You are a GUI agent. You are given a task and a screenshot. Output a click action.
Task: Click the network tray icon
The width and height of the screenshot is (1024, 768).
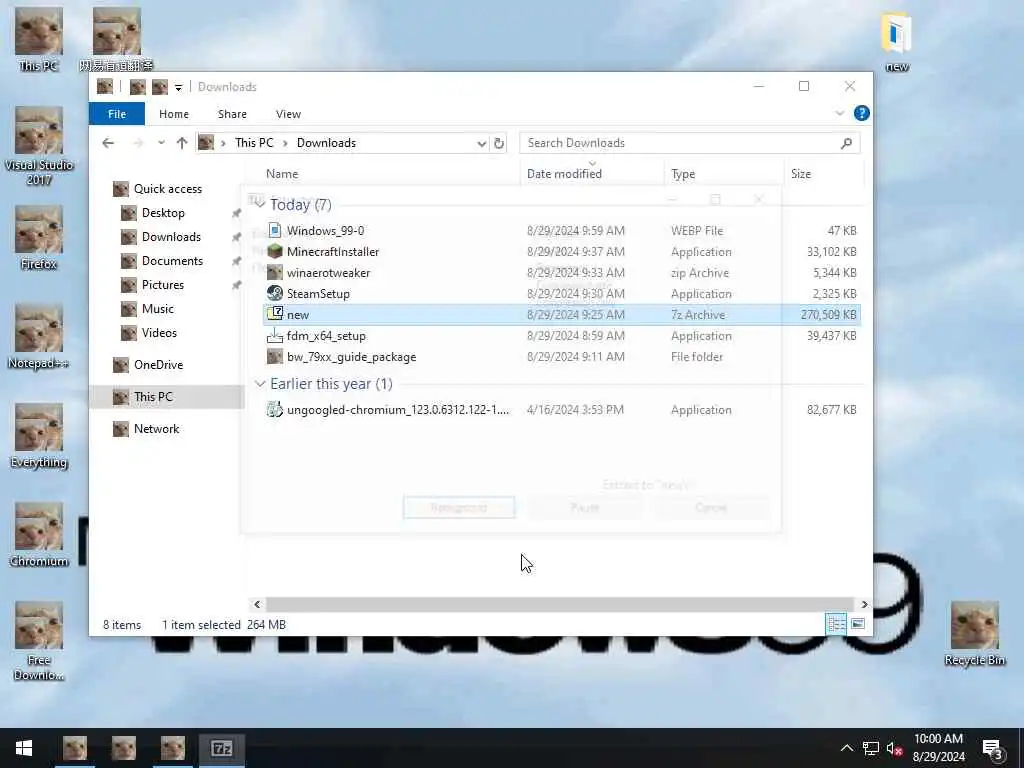(871, 748)
